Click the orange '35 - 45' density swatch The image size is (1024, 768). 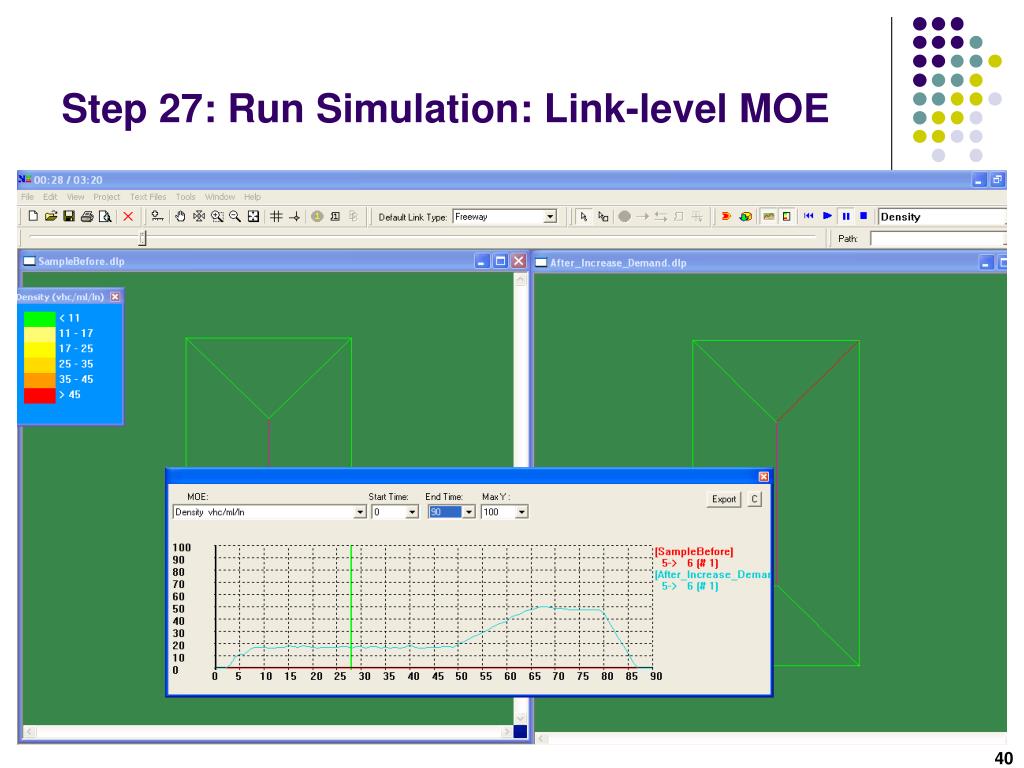(x=39, y=379)
